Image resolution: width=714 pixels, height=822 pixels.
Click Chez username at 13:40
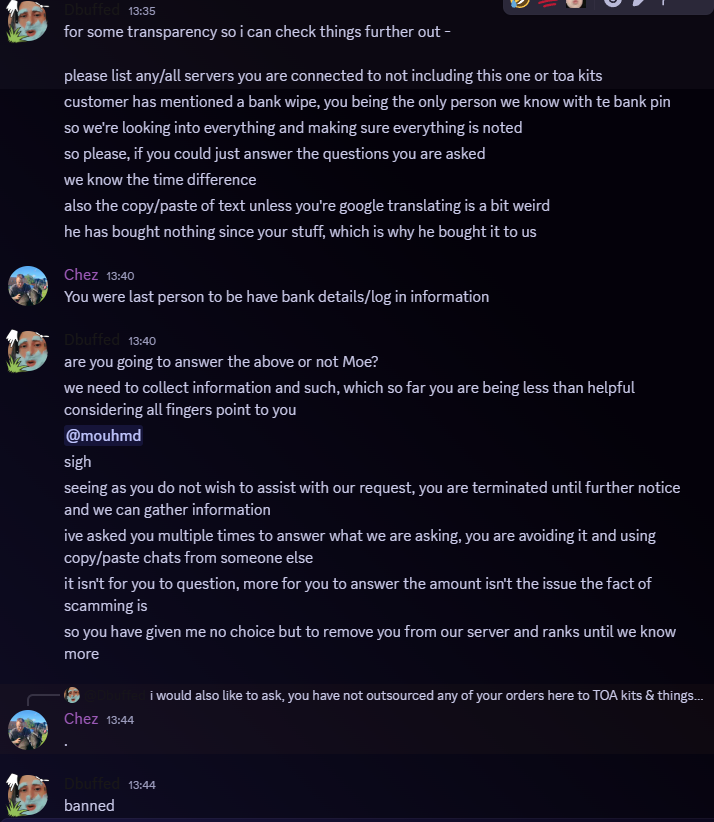[81, 275]
